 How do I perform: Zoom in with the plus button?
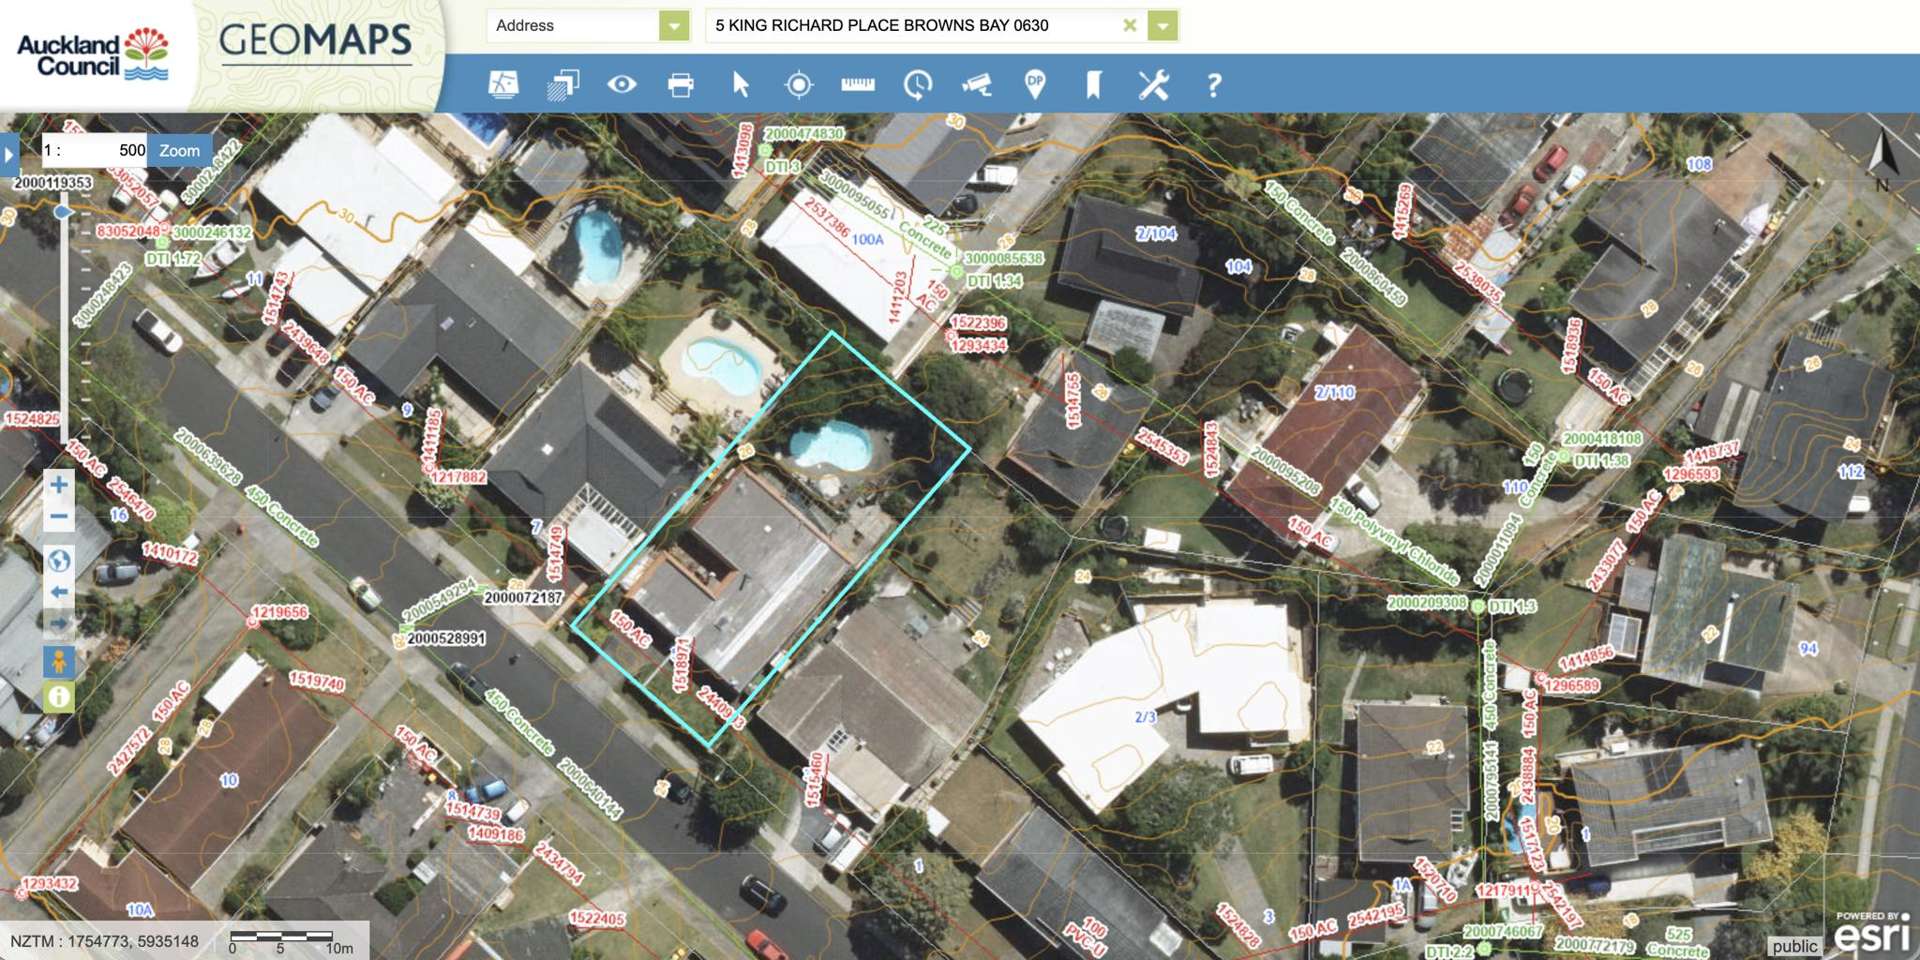pos(59,485)
